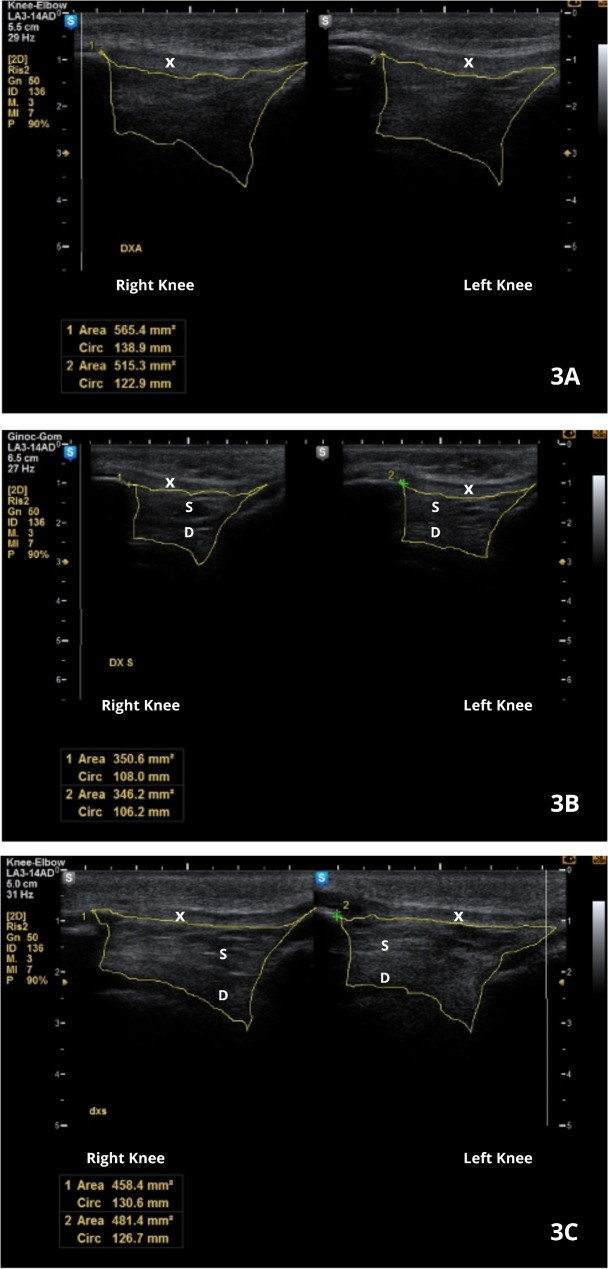This screenshot has height=1269, width=608.
Task: Click the dxs annotation in panel 3C
Action: (x=96, y=1110)
